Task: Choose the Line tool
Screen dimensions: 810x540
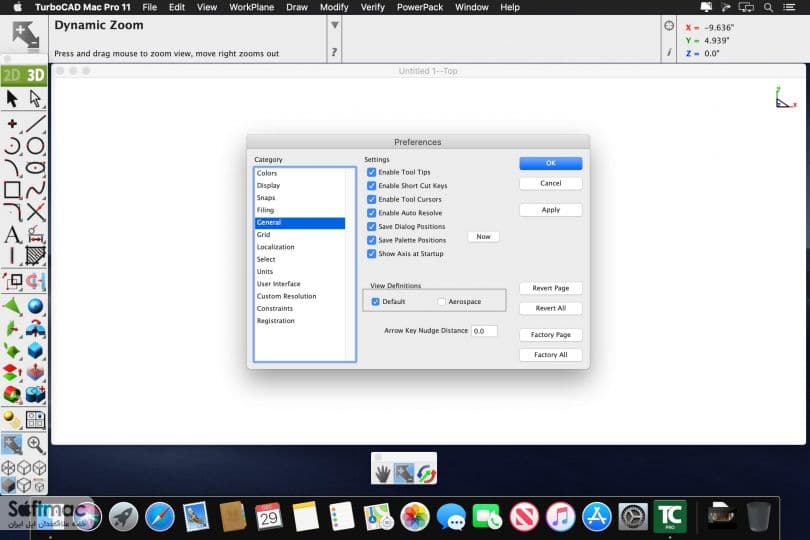Action: click(35, 124)
